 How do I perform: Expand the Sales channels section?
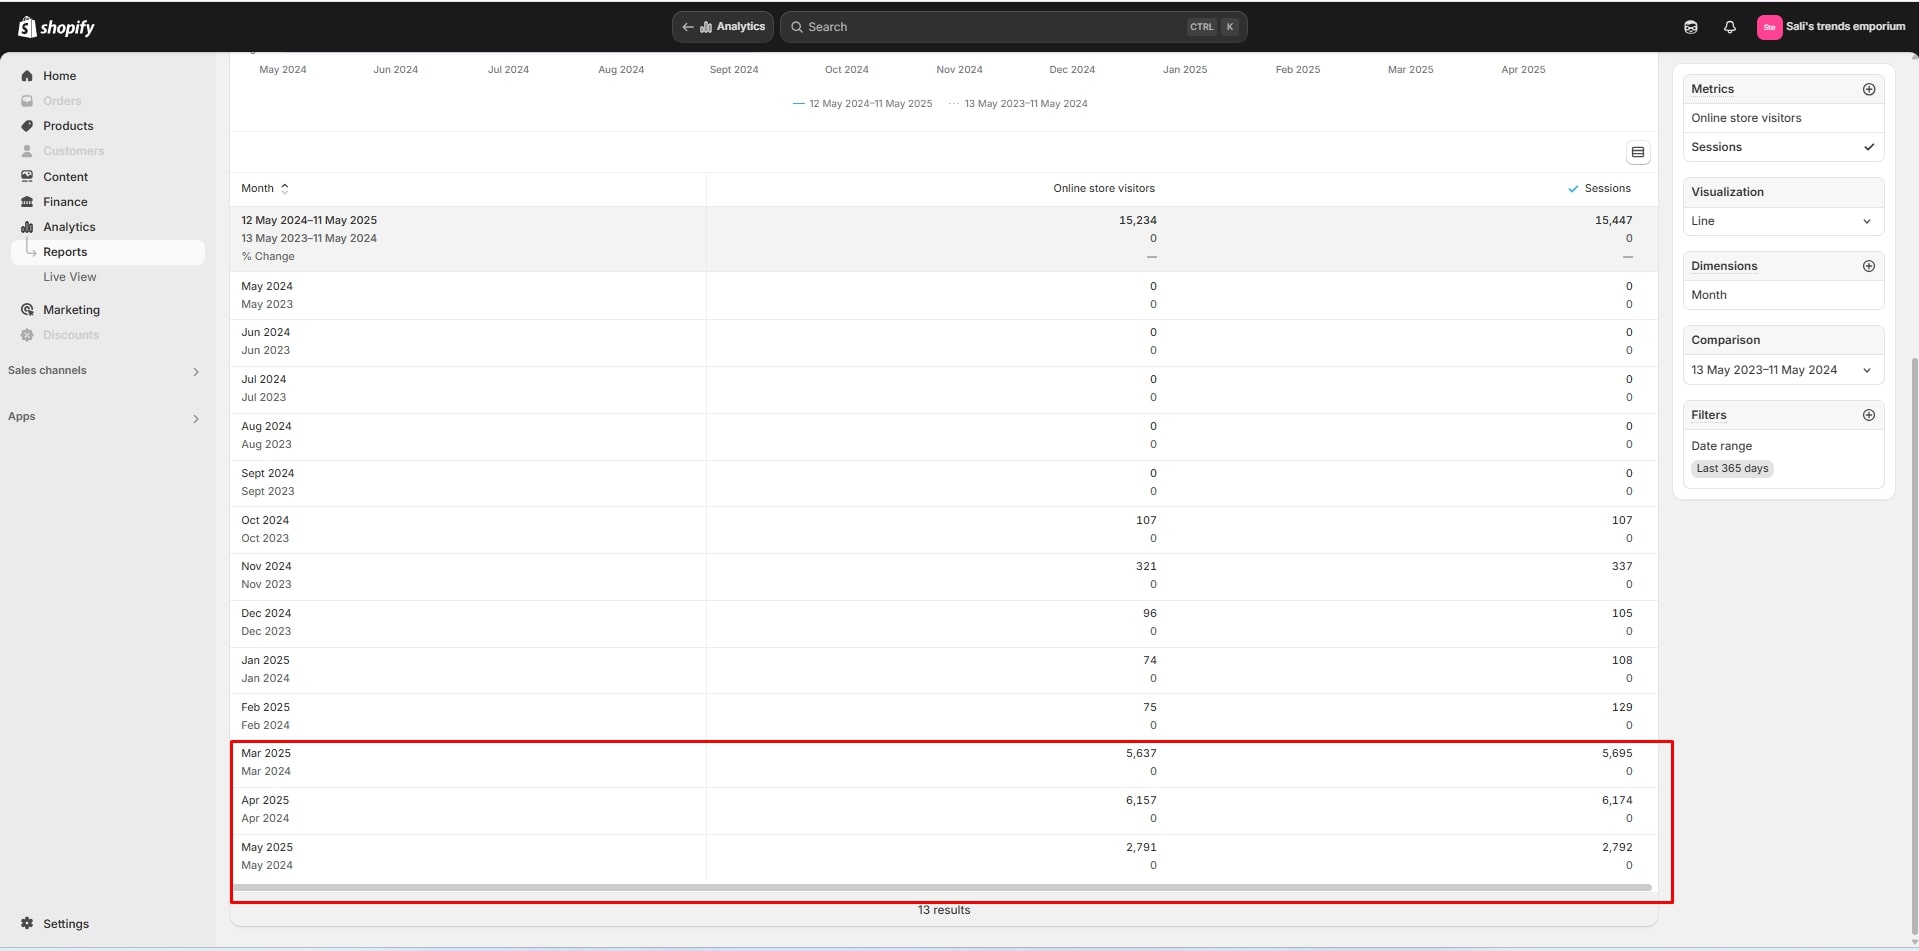point(195,371)
